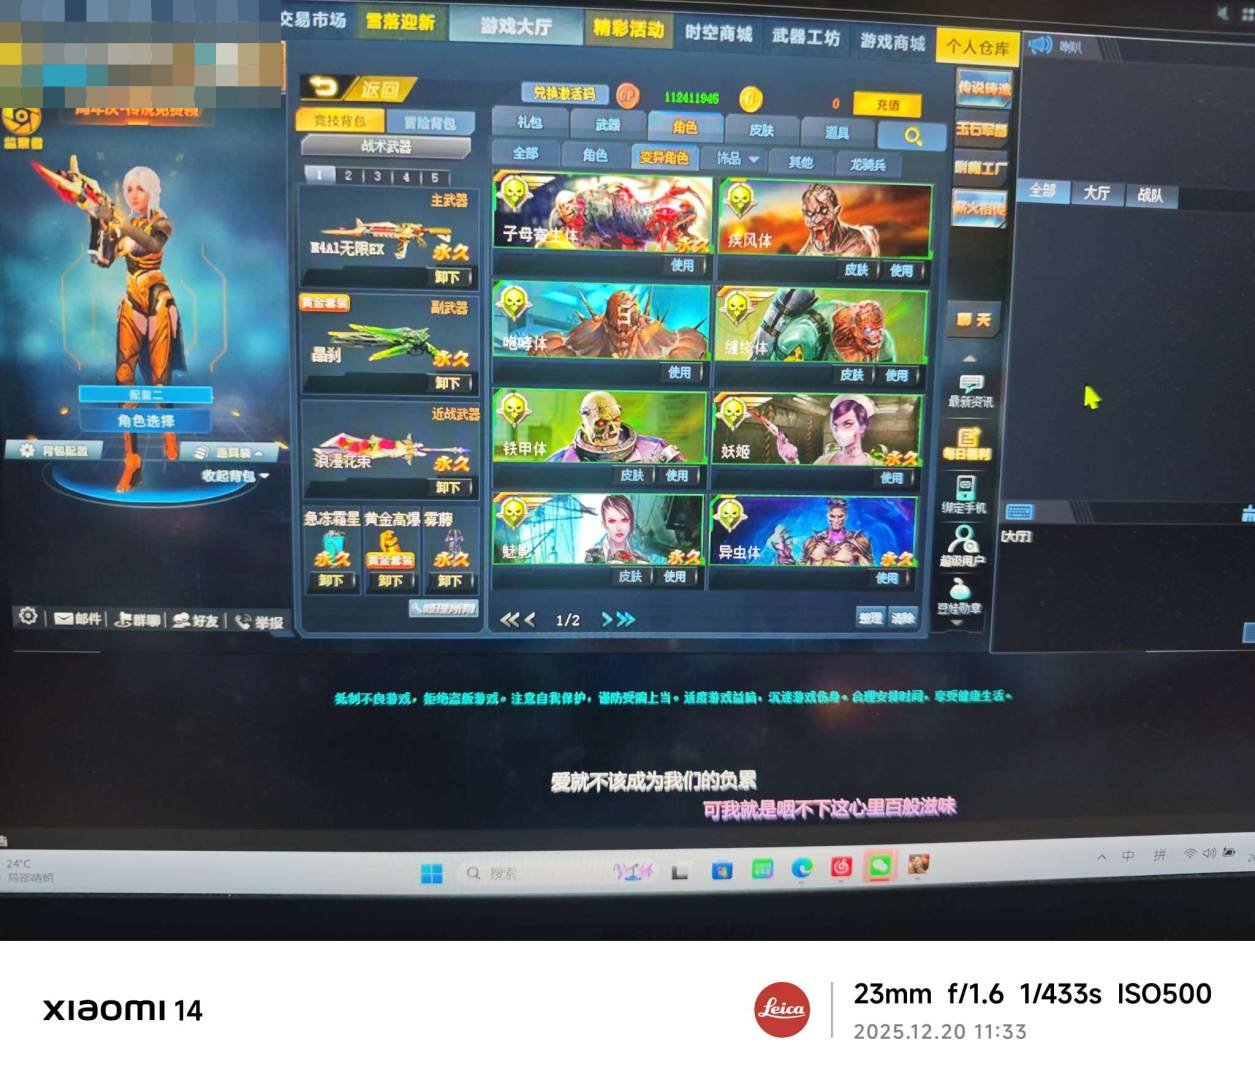1255x1080 pixels.
Task: Click the 整理 sort button
Action: coord(870,617)
